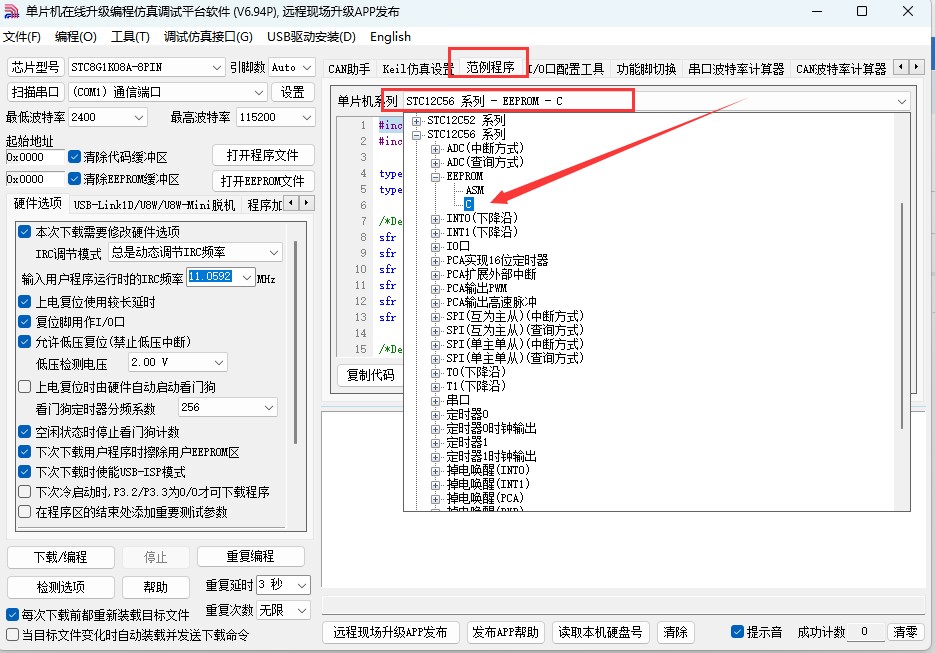Image resolution: width=935 pixels, height=653 pixels.
Task: Switch to 功能脚切换 tab
Action: pos(646,69)
